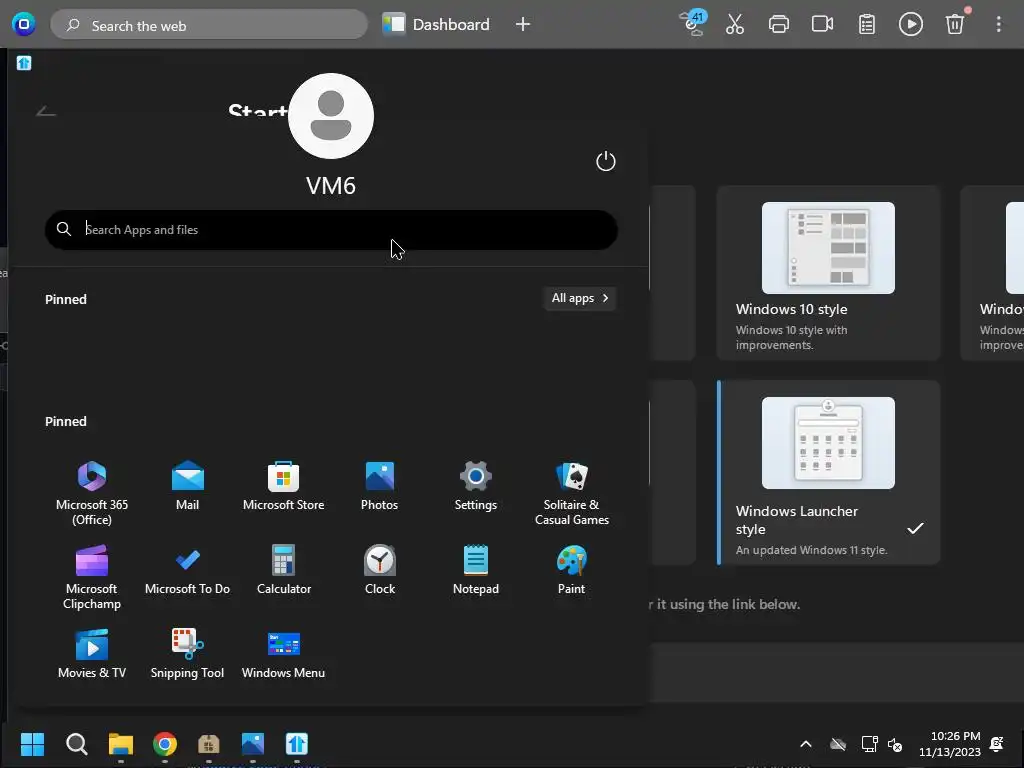Open Microsoft Store
The width and height of the screenshot is (1024, 768).
click(x=283, y=487)
